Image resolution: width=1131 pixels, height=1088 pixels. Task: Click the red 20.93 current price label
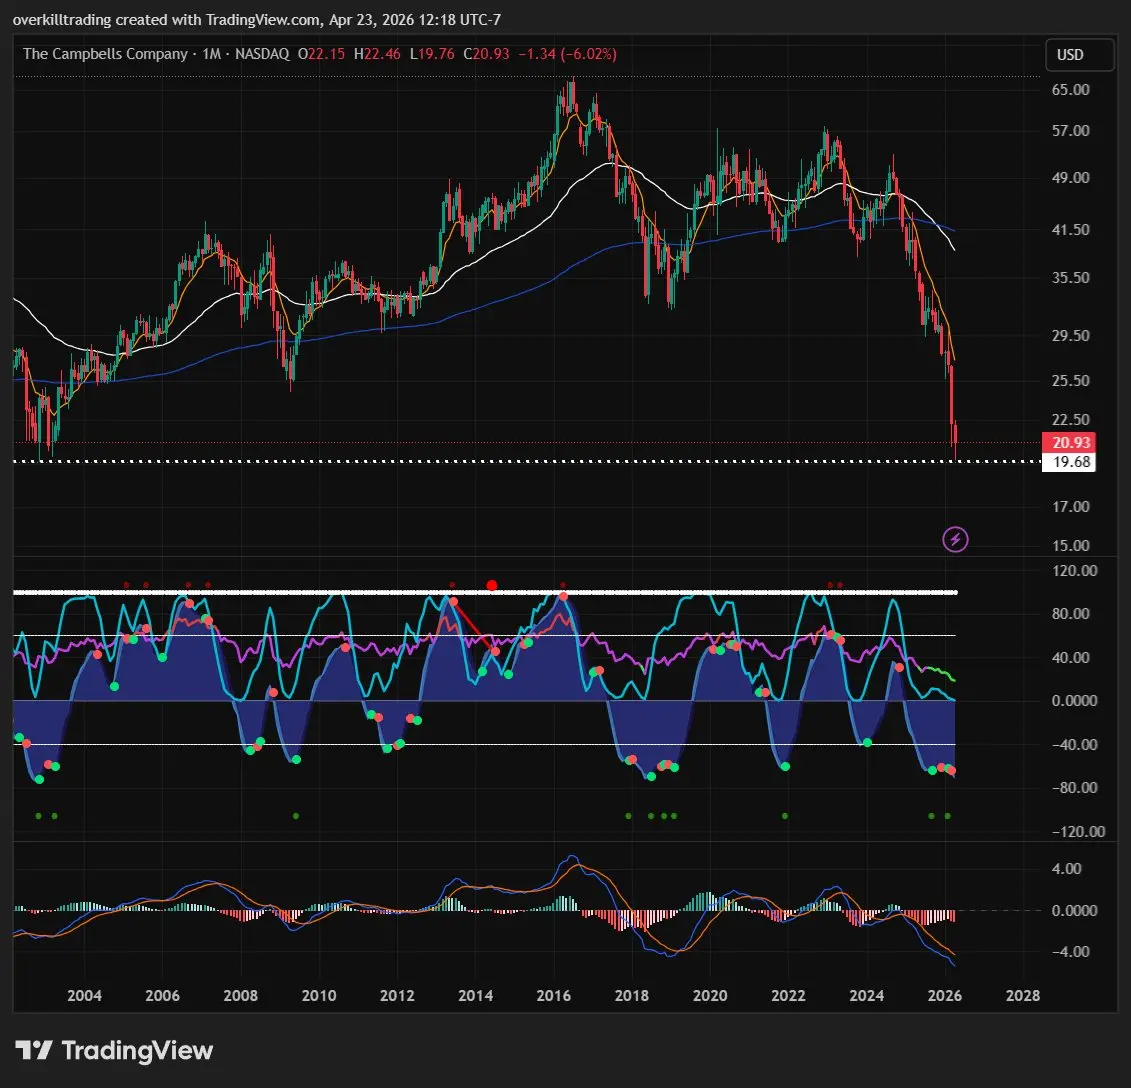[x=1067, y=443]
